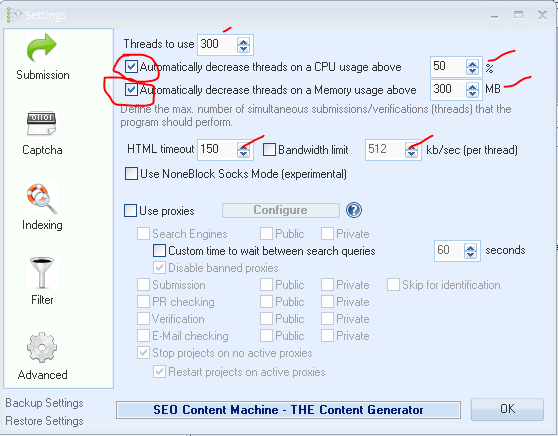Uncheck decrease threads on Memory usage

tap(131, 90)
